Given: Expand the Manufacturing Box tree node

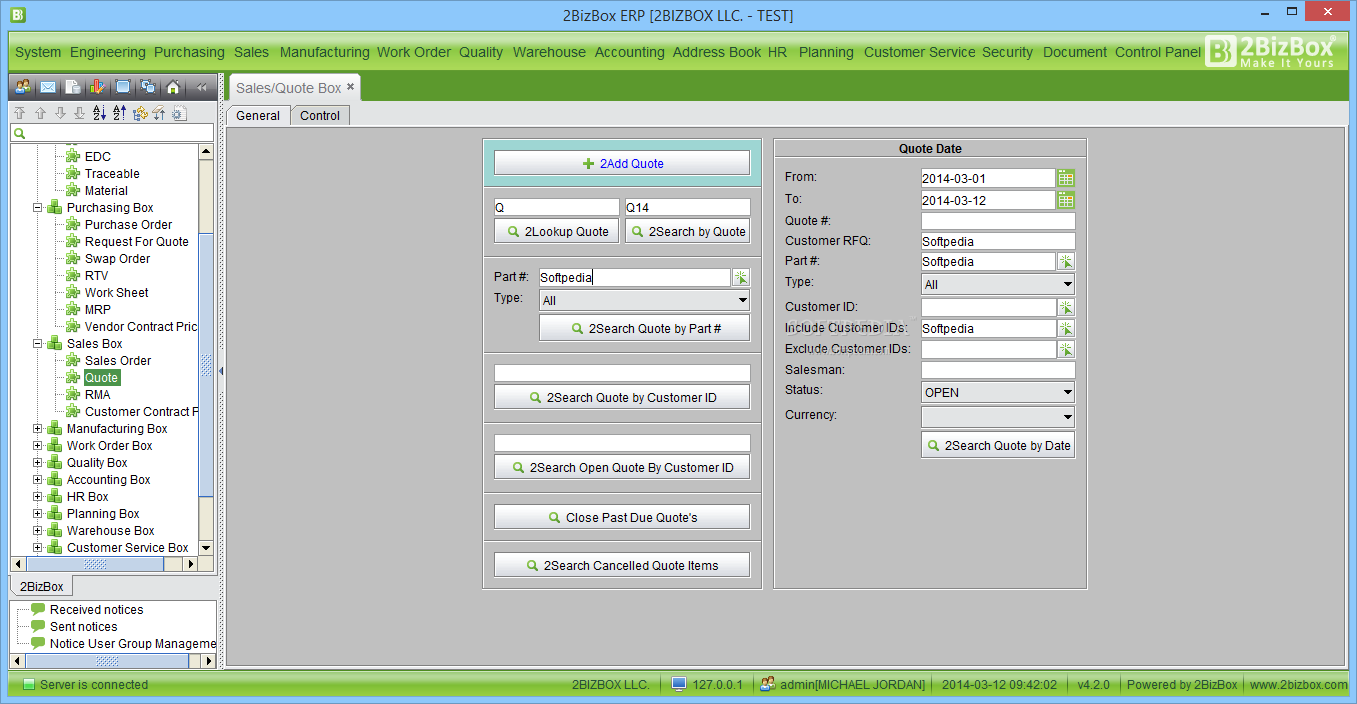Looking at the screenshot, I should [x=38, y=429].
